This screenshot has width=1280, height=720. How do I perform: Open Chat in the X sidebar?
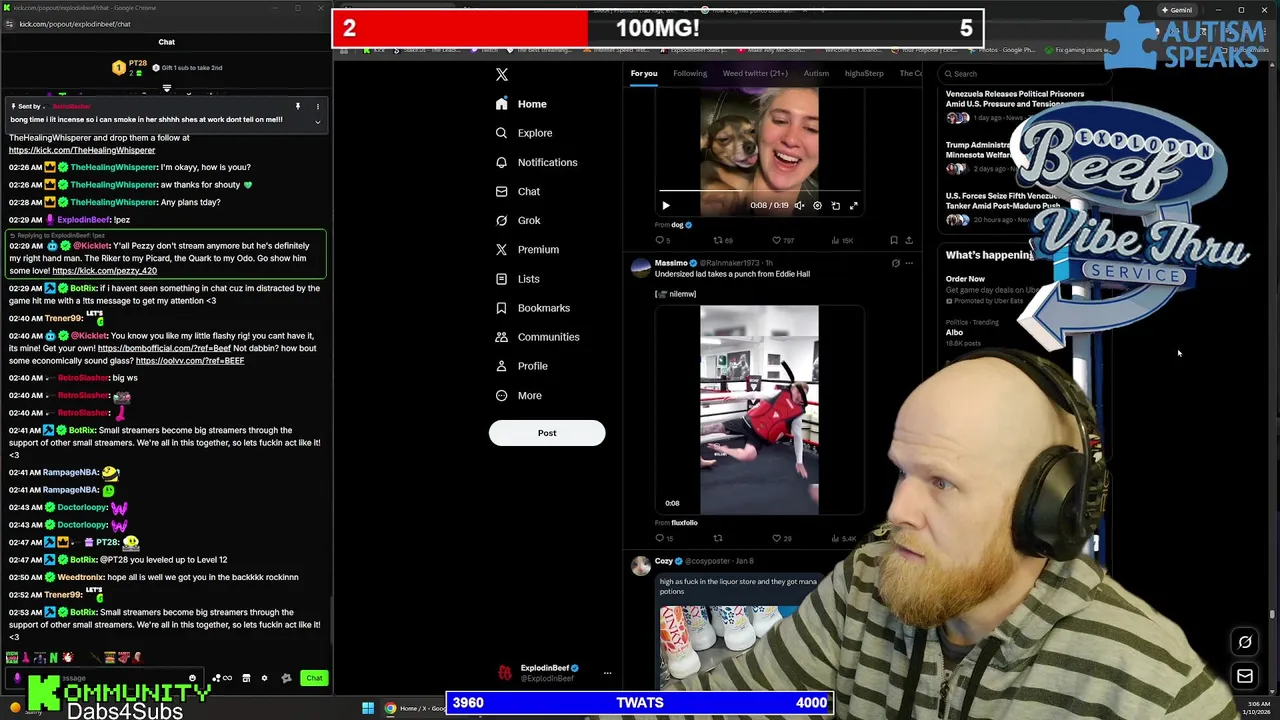[x=518, y=191]
